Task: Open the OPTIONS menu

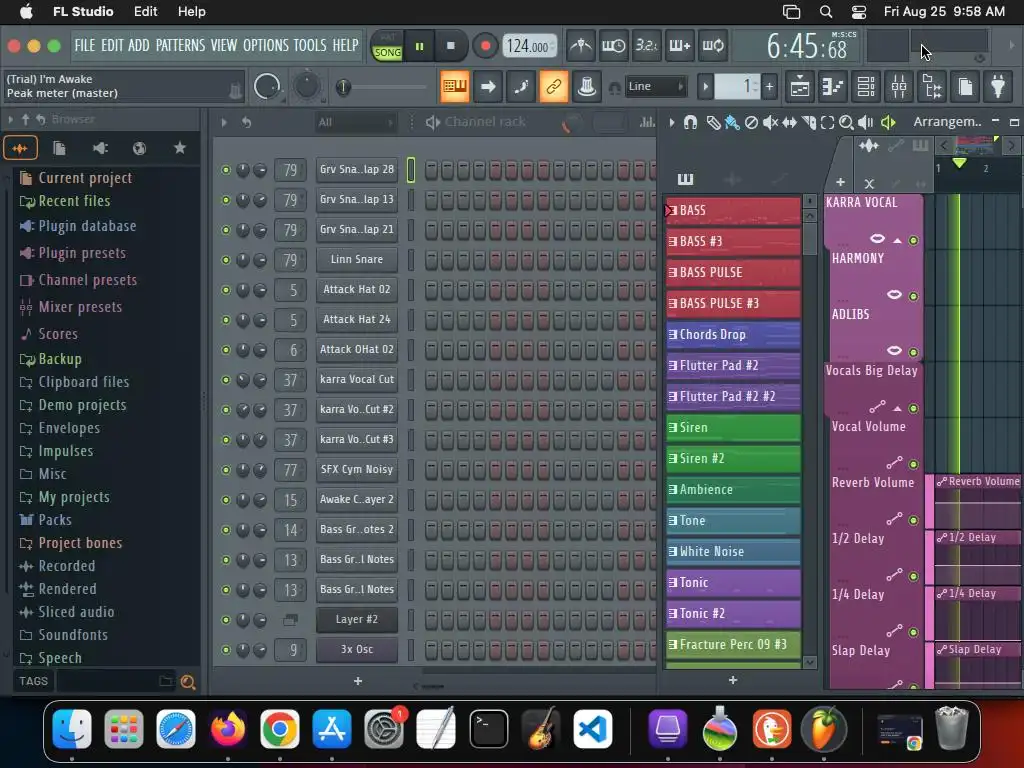Action: (x=266, y=45)
